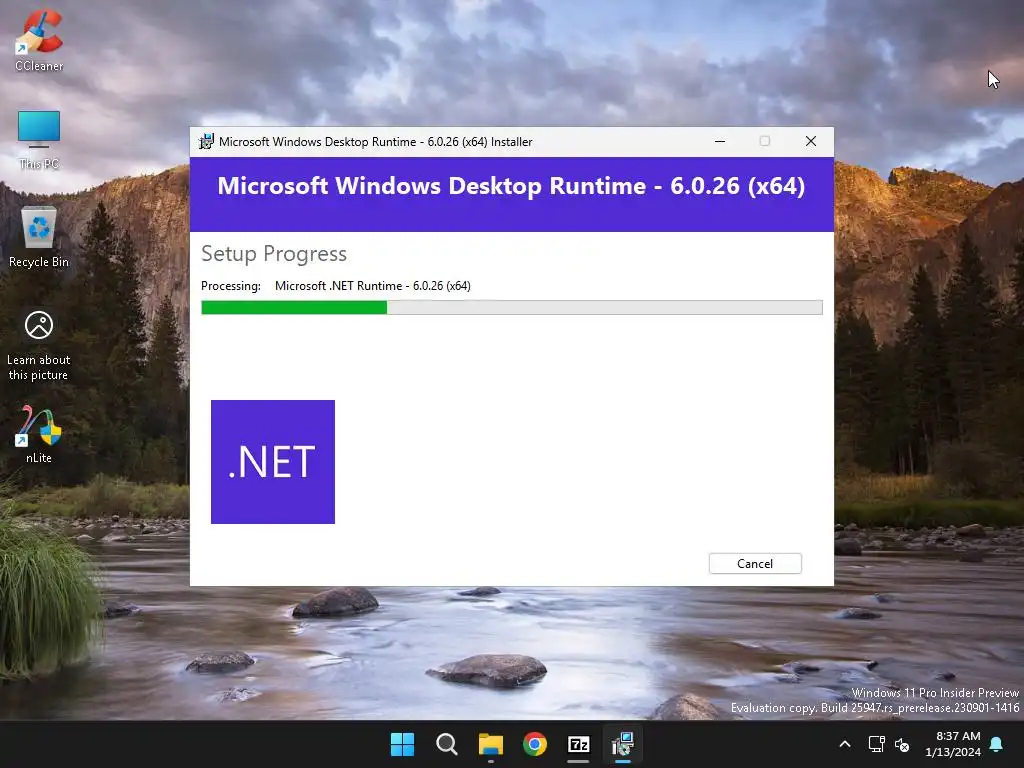Click the .NET logo image
Image resolution: width=1024 pixels, height=768 pixels.
[x=273, y=462]
